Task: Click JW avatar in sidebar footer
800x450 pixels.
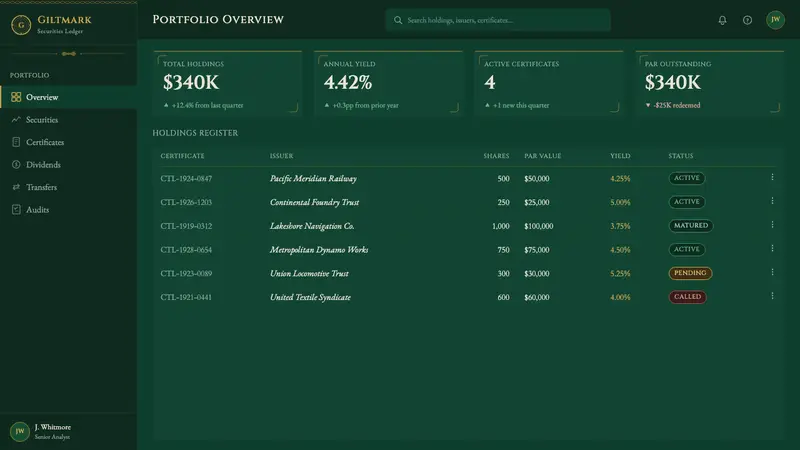Action: [19, 431]
